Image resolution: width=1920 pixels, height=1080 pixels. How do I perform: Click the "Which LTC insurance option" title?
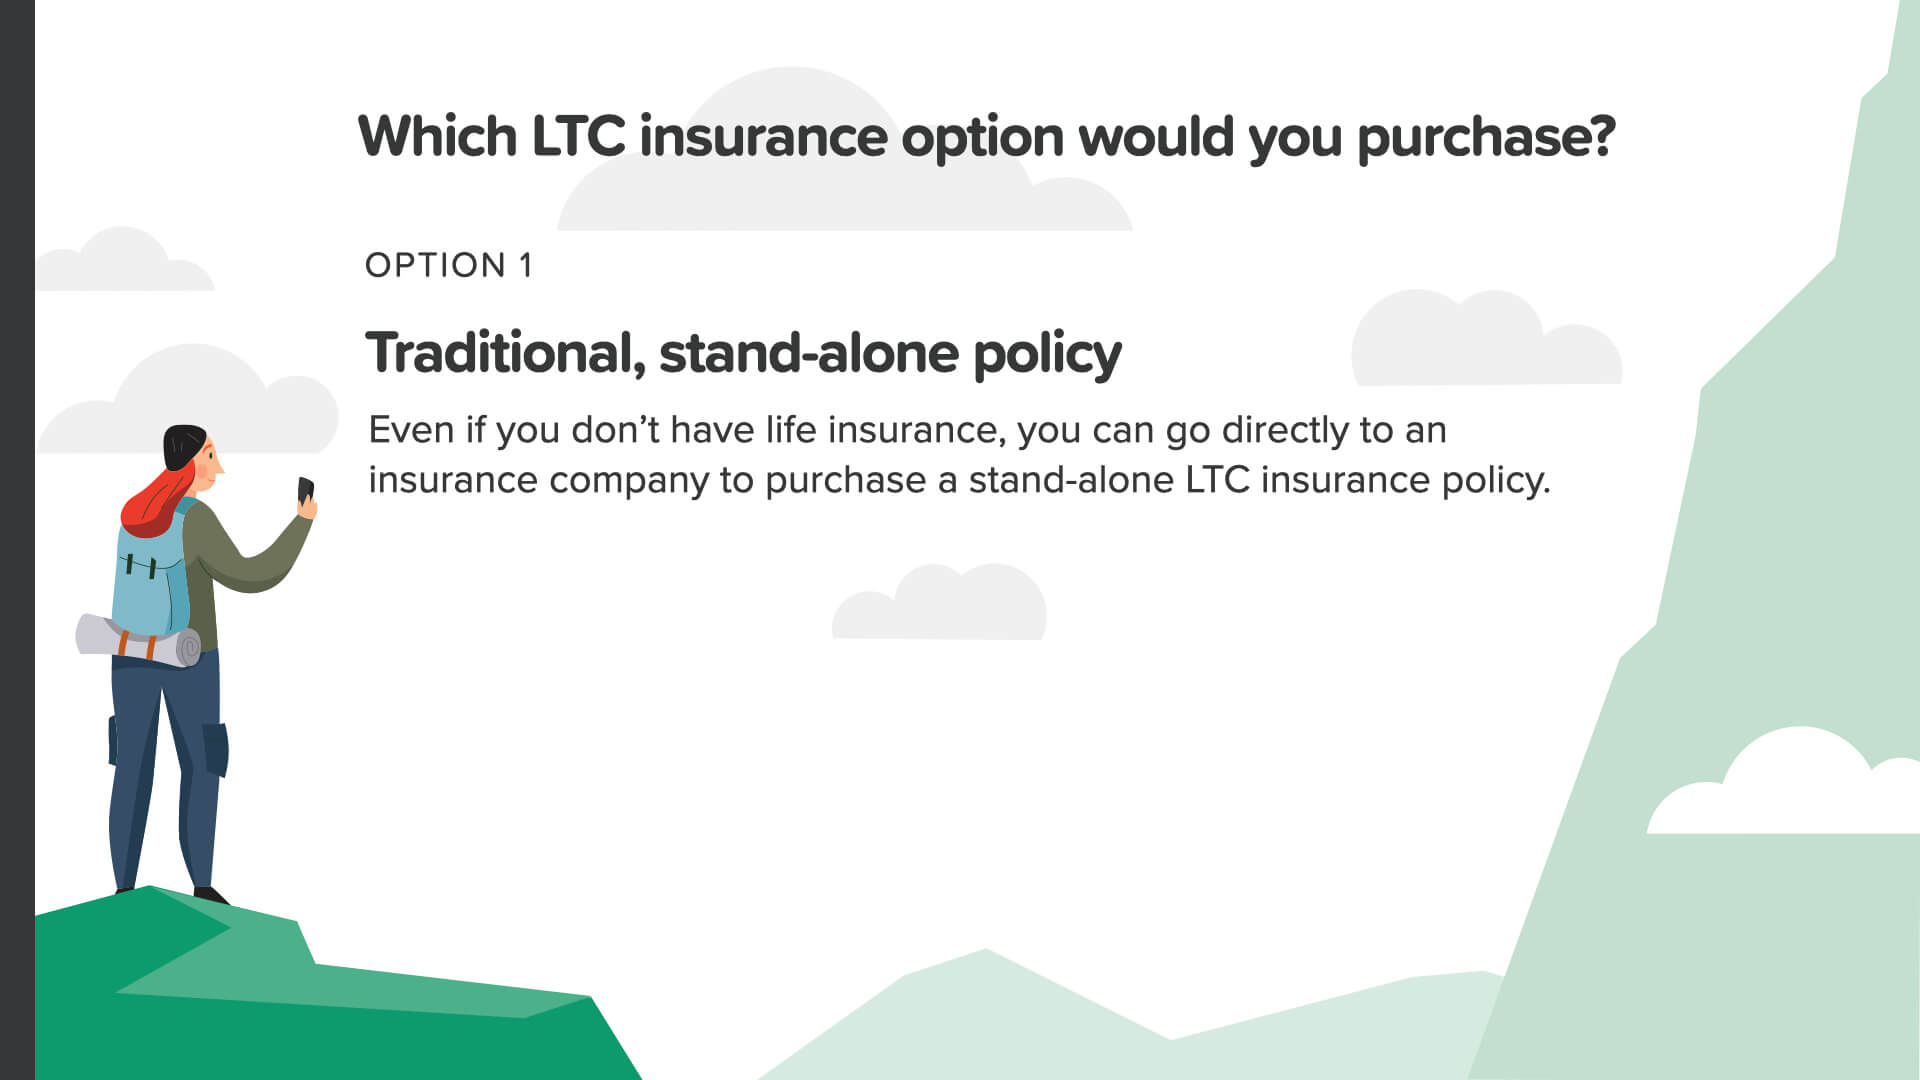986,136
